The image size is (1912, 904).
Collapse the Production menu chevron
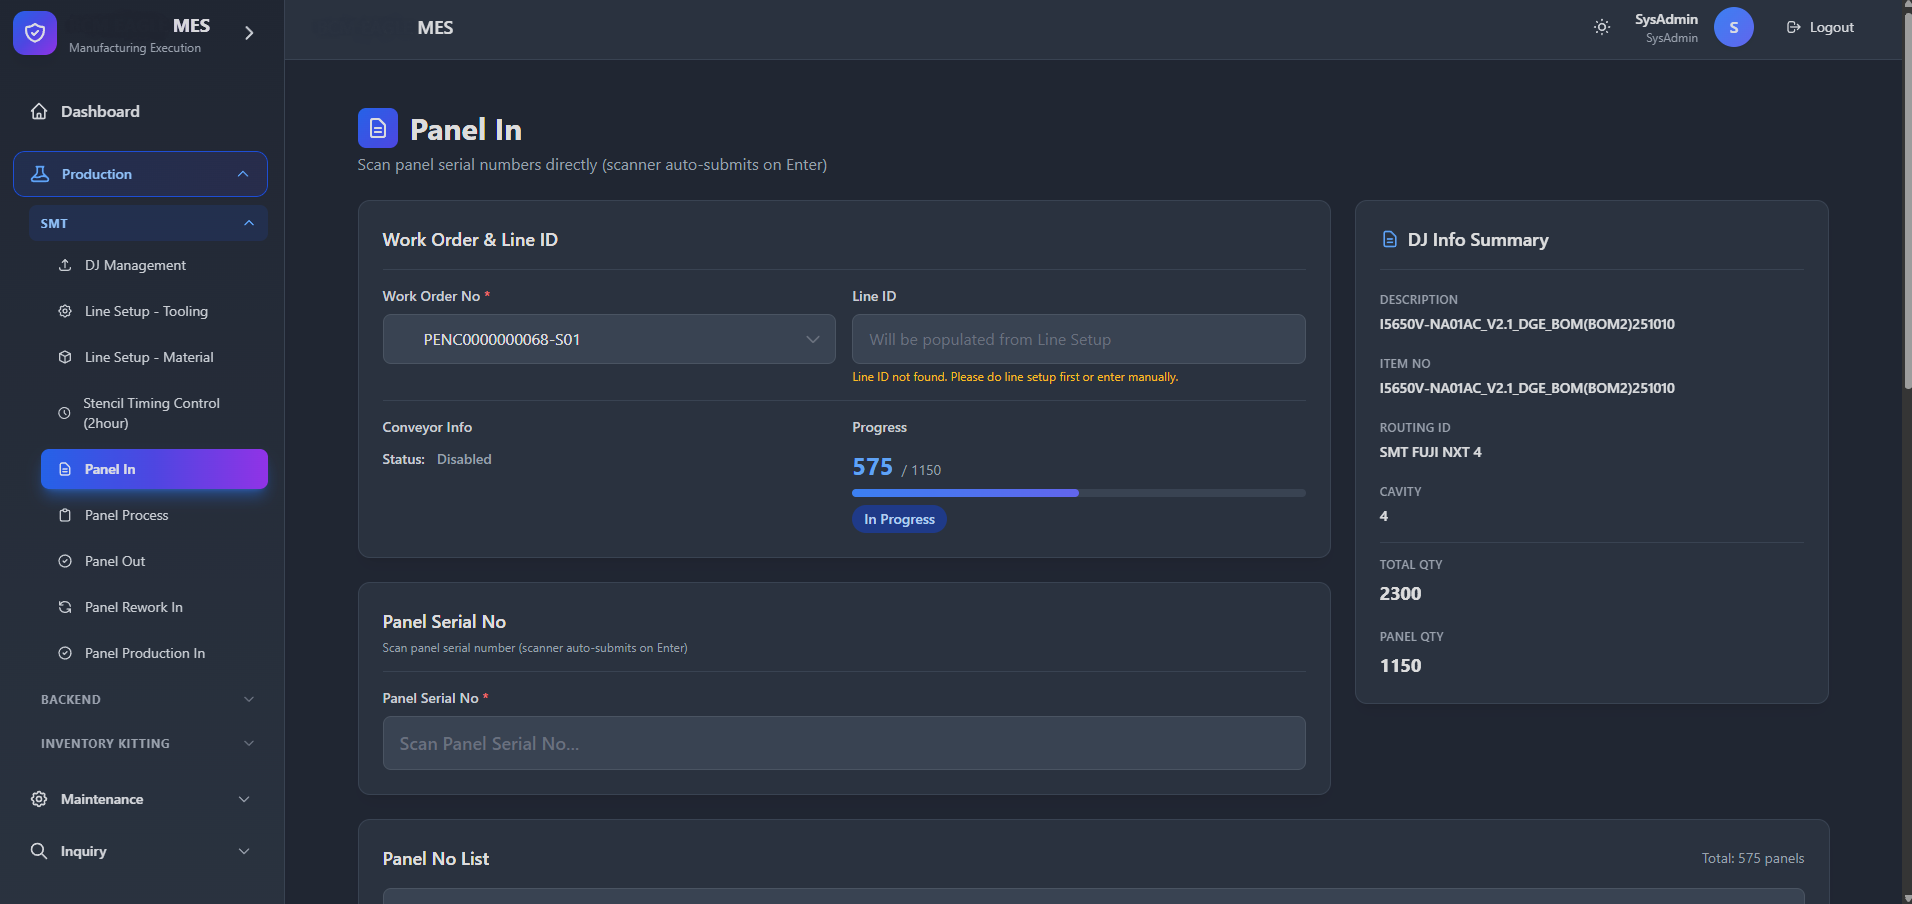[243, 174]
